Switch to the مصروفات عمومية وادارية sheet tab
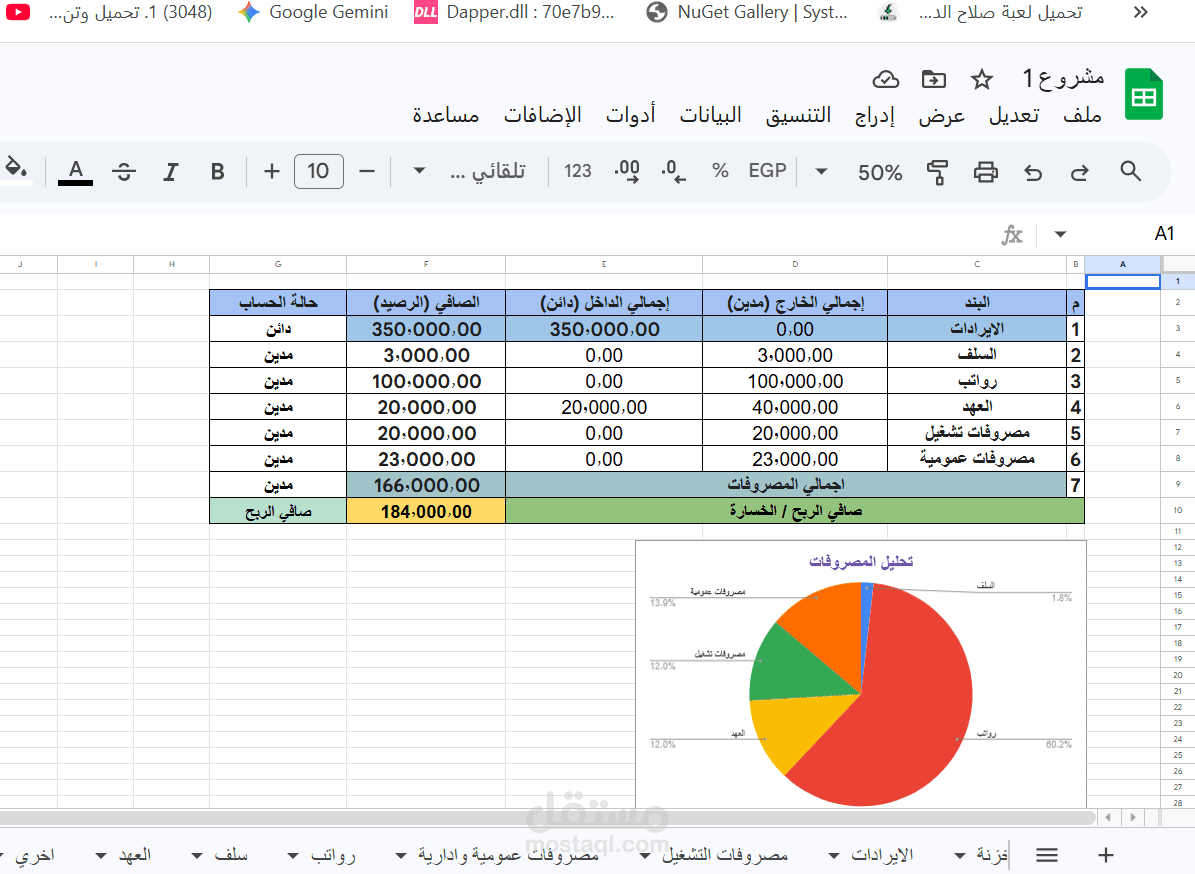This screenshot has height=874, width=1195. [x=508, y=855]
